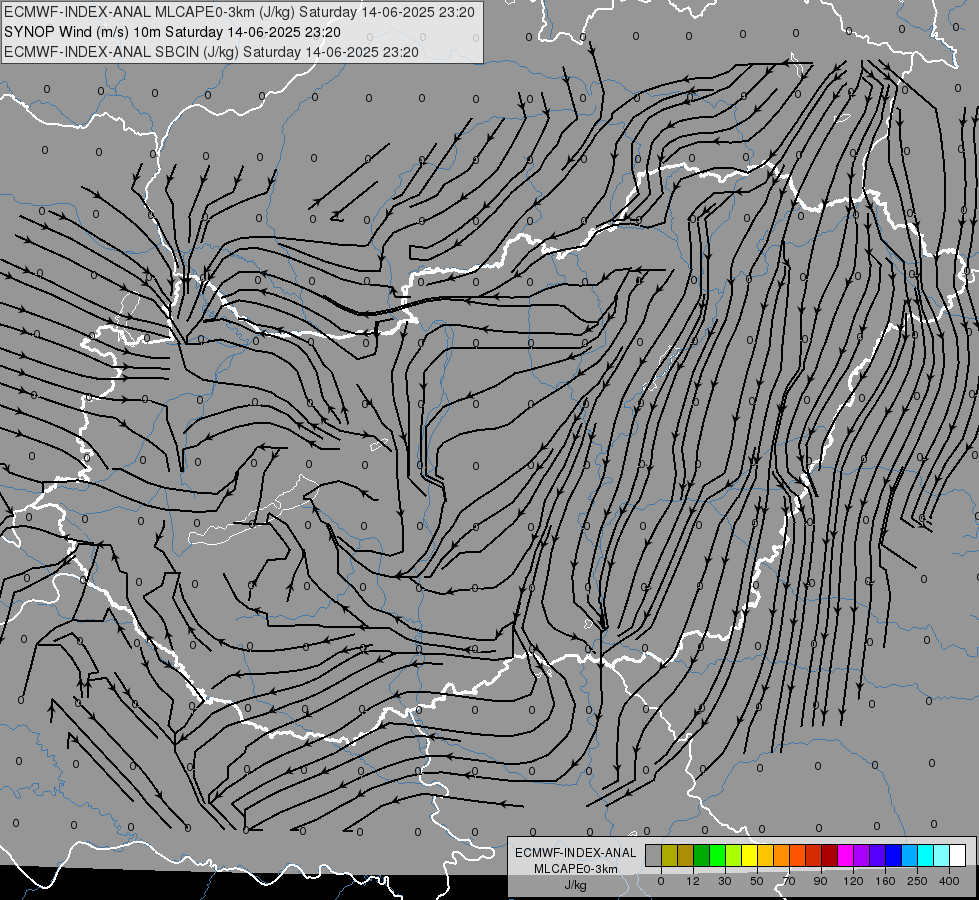Choose the bright green legend swatch

point(717,855)
